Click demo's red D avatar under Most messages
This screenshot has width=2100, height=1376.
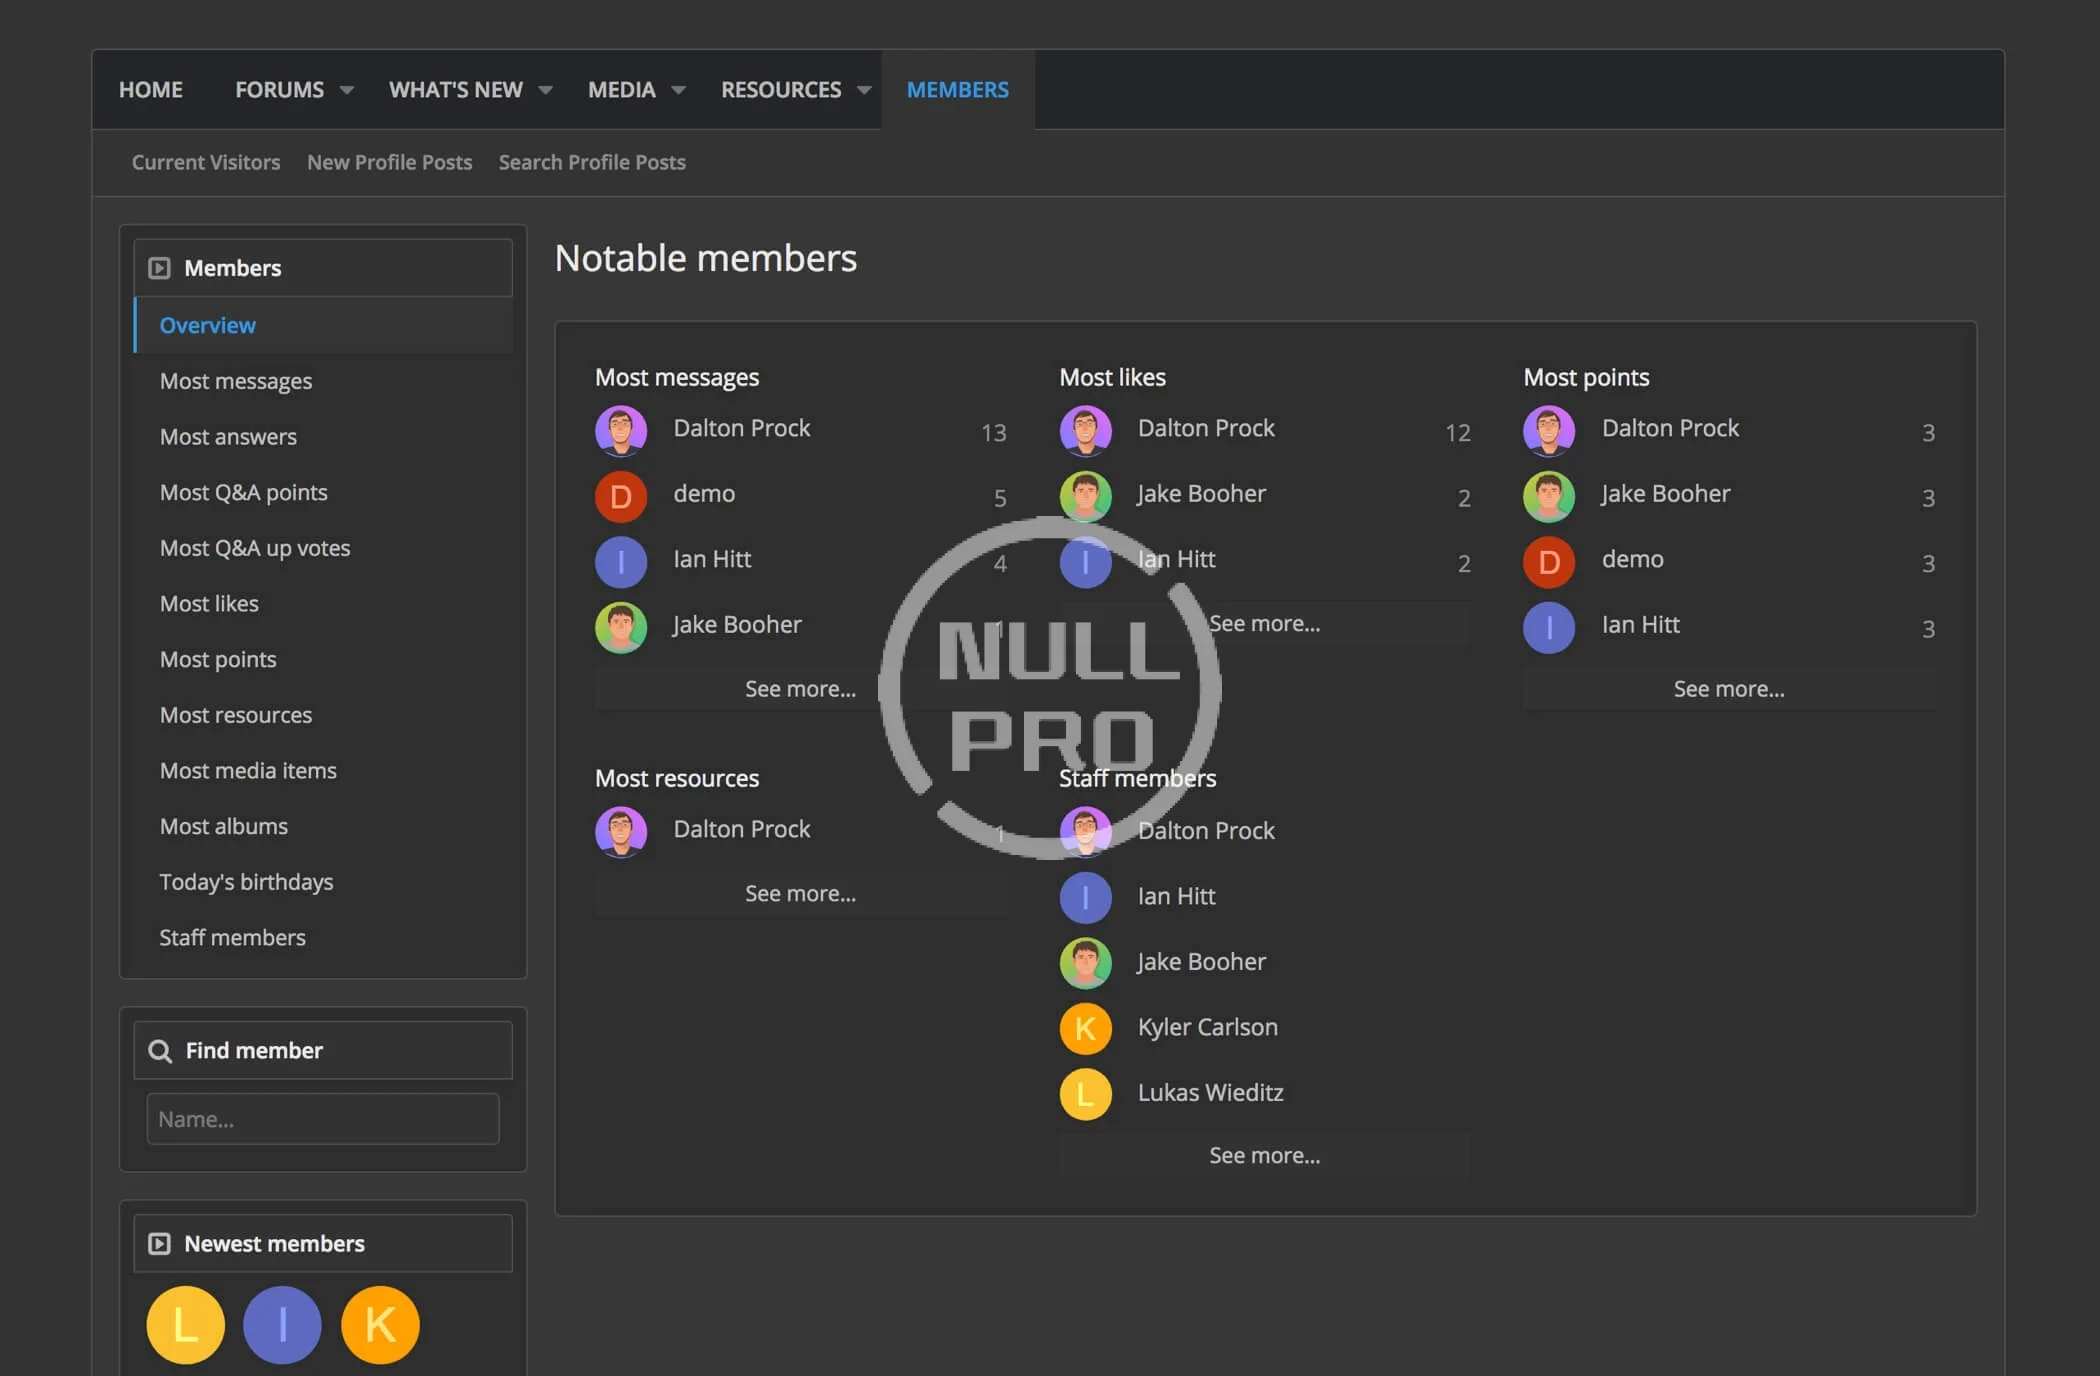click(x=620, y=496)
